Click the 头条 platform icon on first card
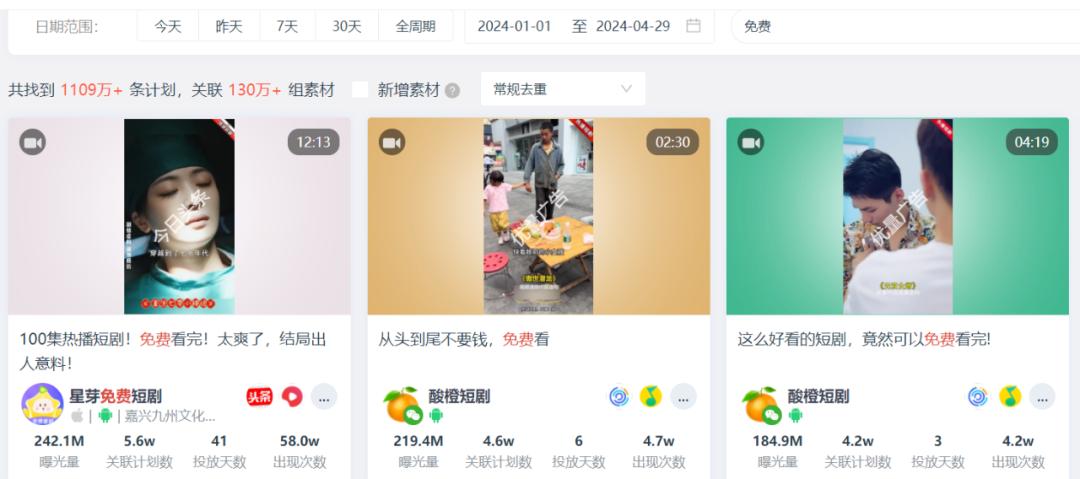Screen dimensions: 1080x479 [260, 396]
